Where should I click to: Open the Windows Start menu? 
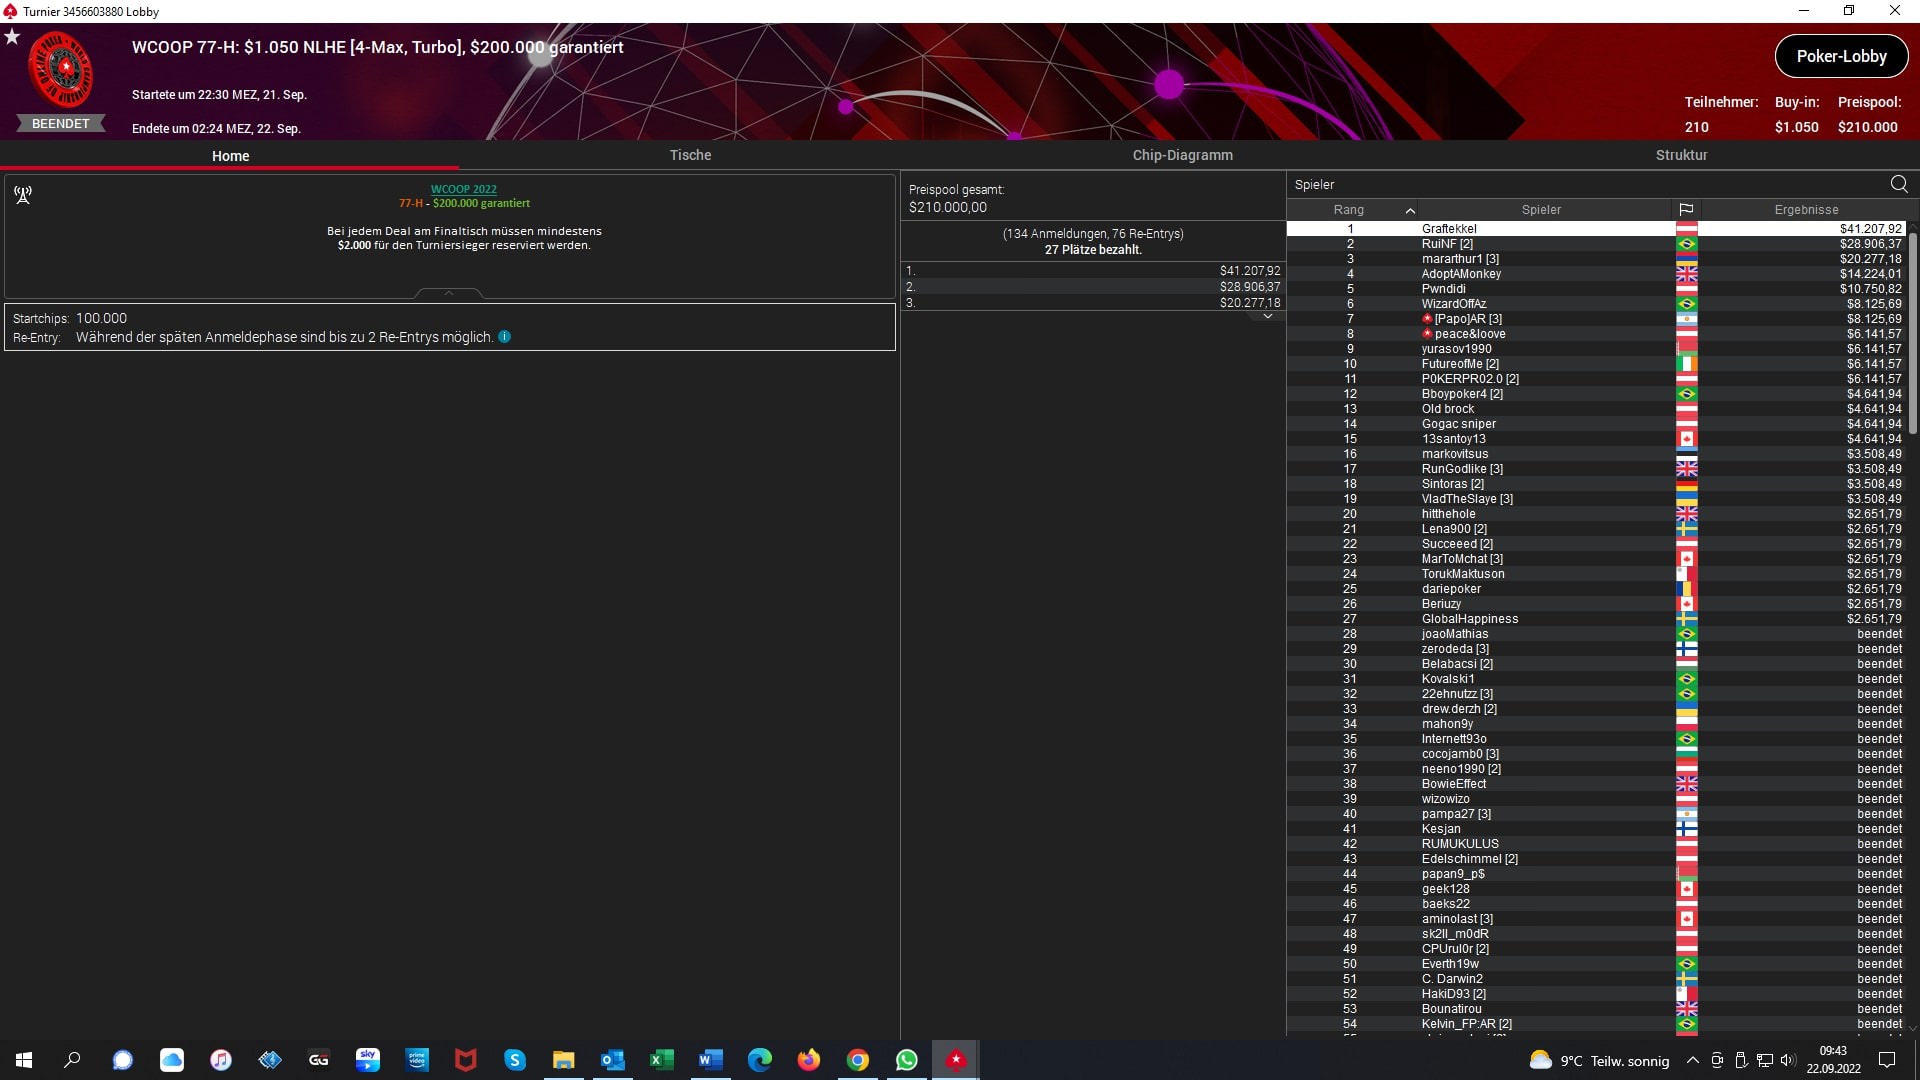24,1060
